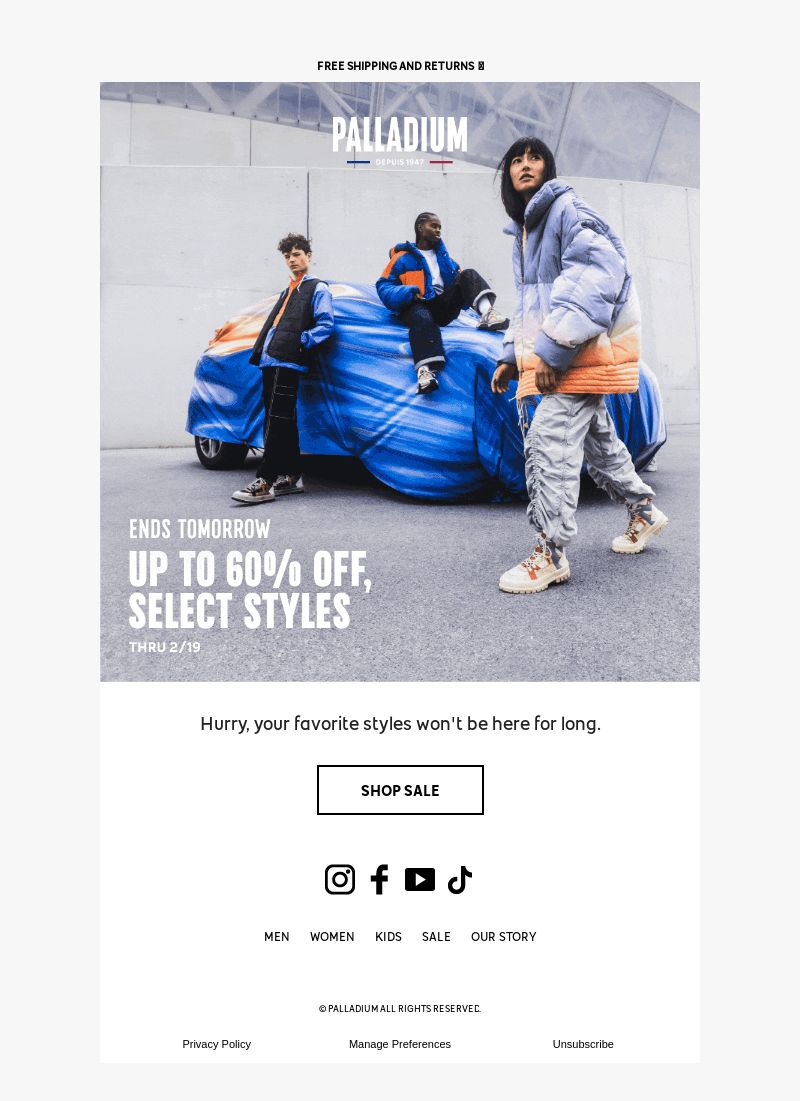The width and height of the screenshot is (800, 1101).
Task: Click the Palladium logo in the banner
Action: 400,141
